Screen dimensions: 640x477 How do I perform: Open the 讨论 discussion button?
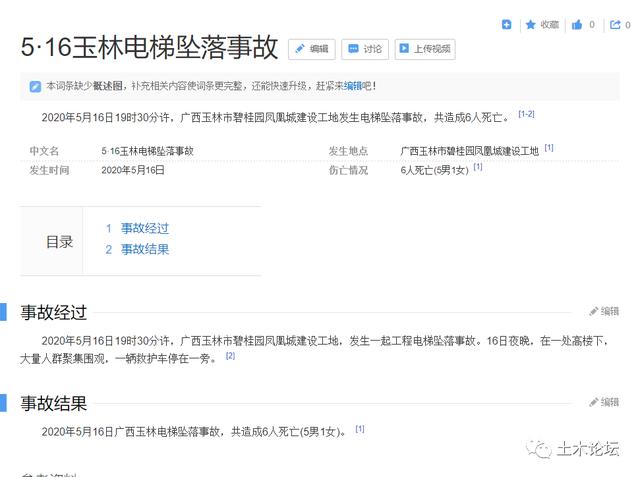tap(364, 49)
